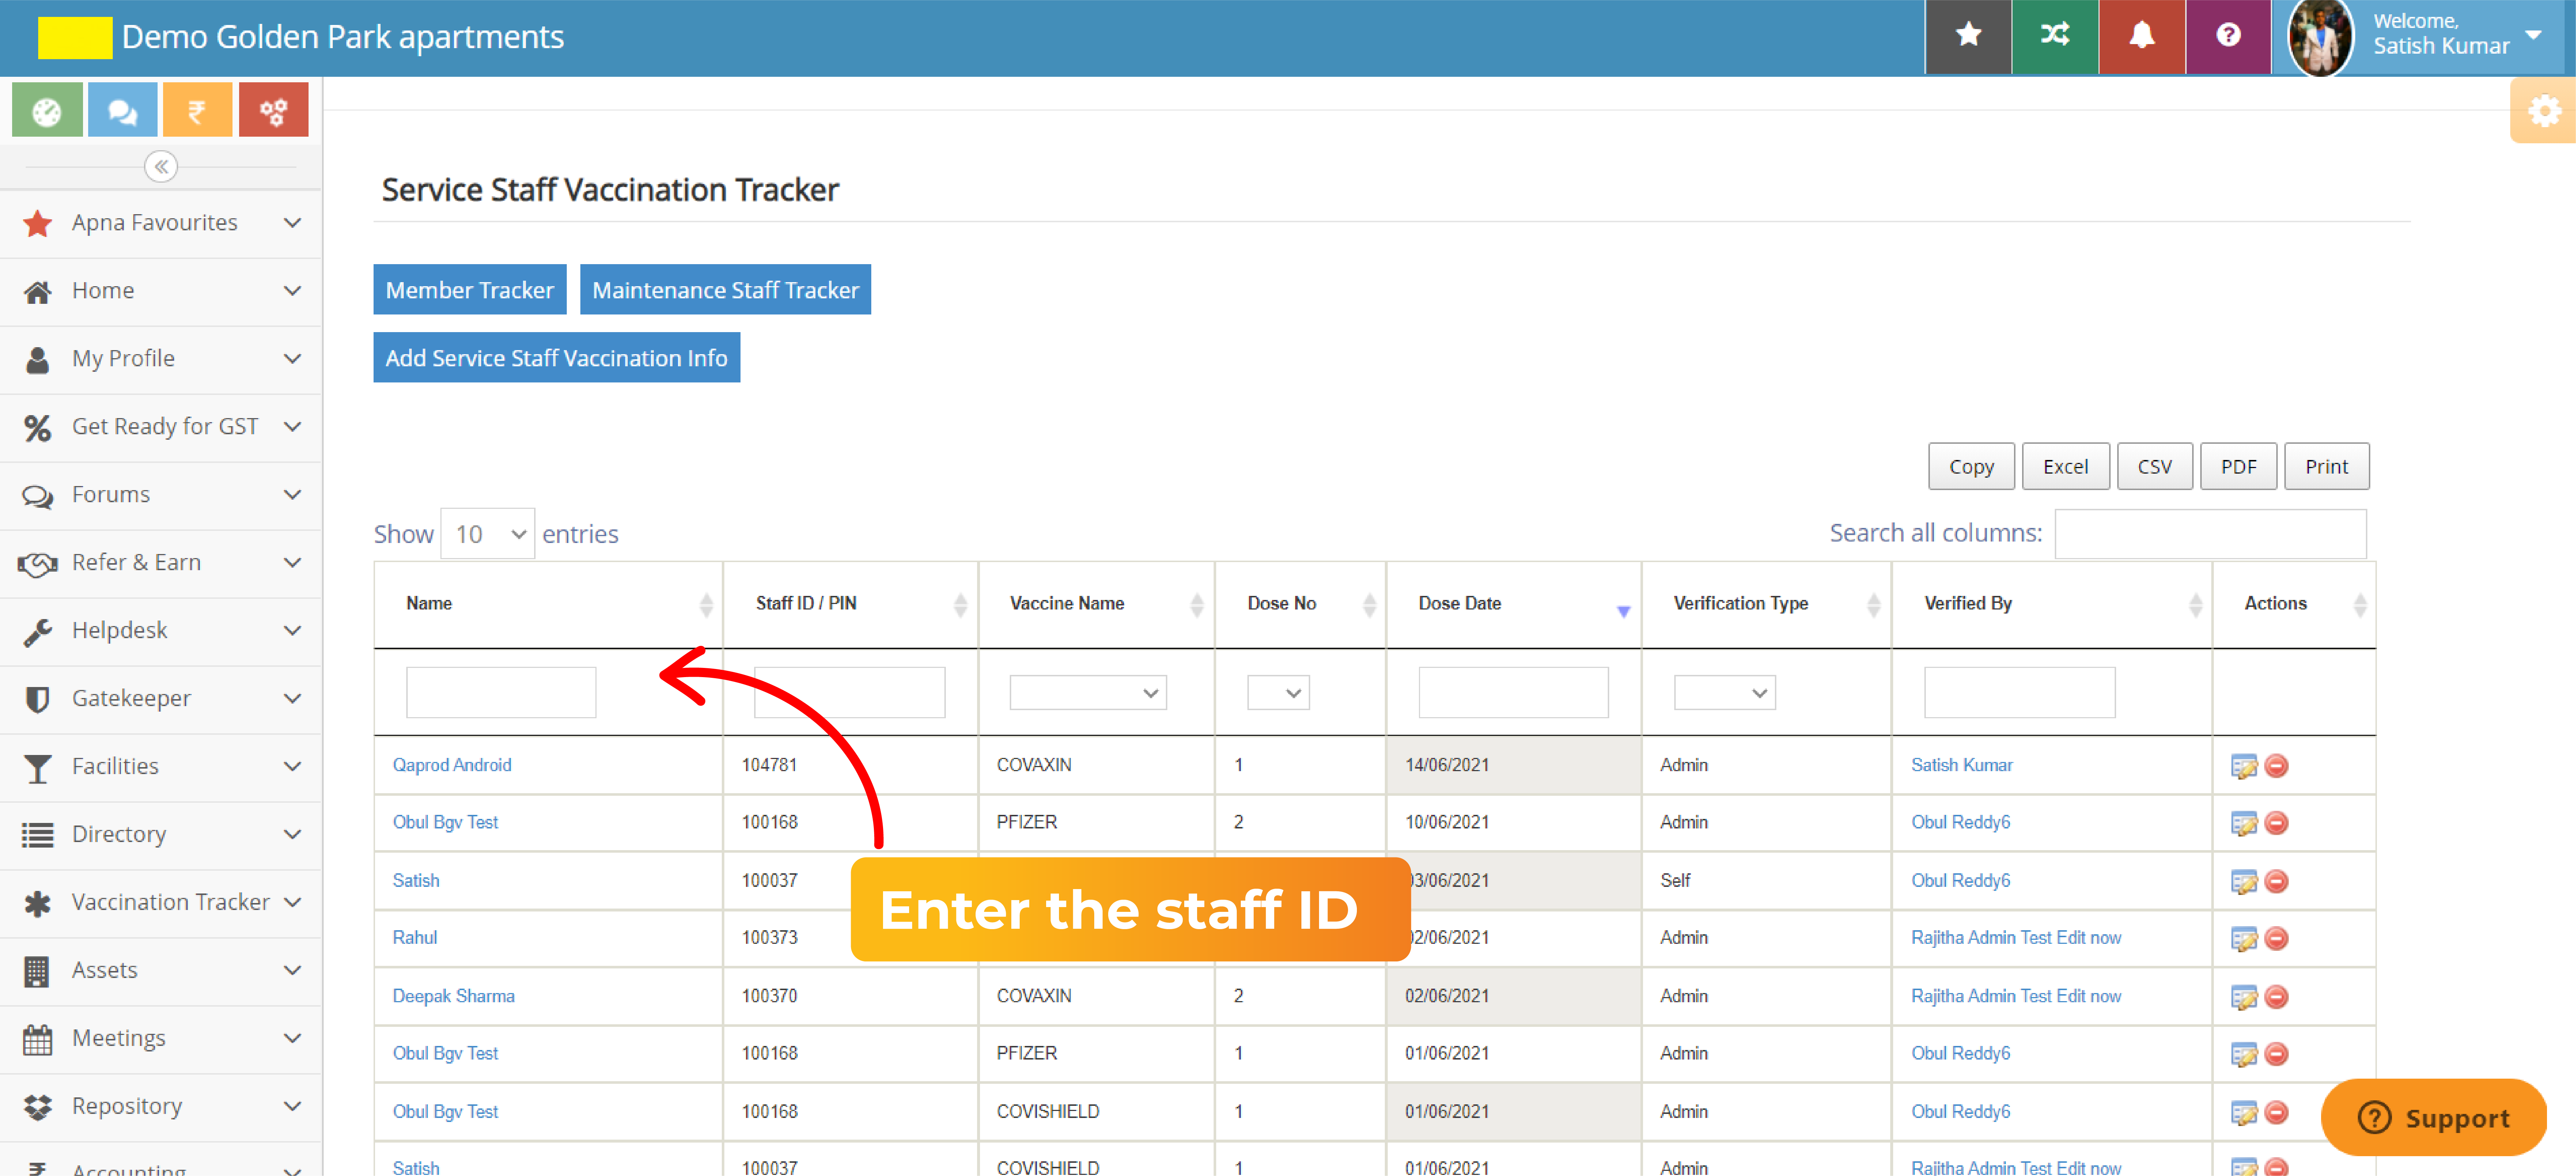The width and height of the screenshot is (2576, 1176).
Task: Focus the Search all columns field
Action: point(2210,534)
